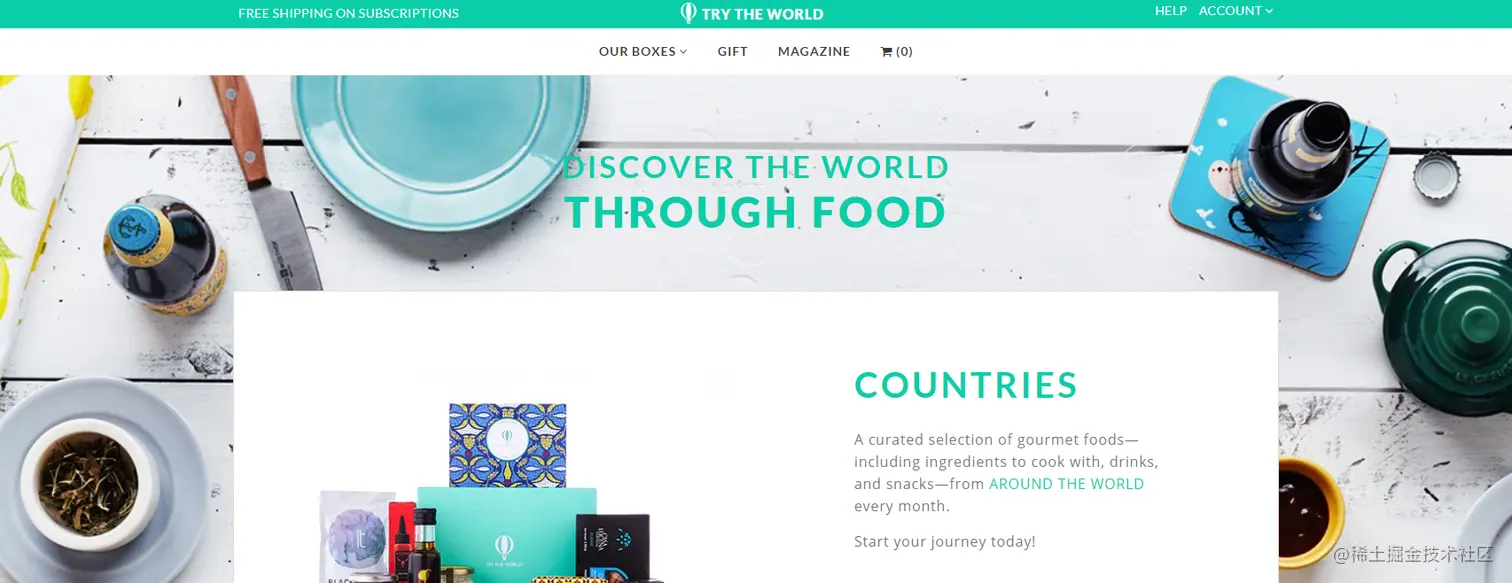Click the cart item count (0)
The width and height of the screenshot is (1512, 583).
pos(904,52)
